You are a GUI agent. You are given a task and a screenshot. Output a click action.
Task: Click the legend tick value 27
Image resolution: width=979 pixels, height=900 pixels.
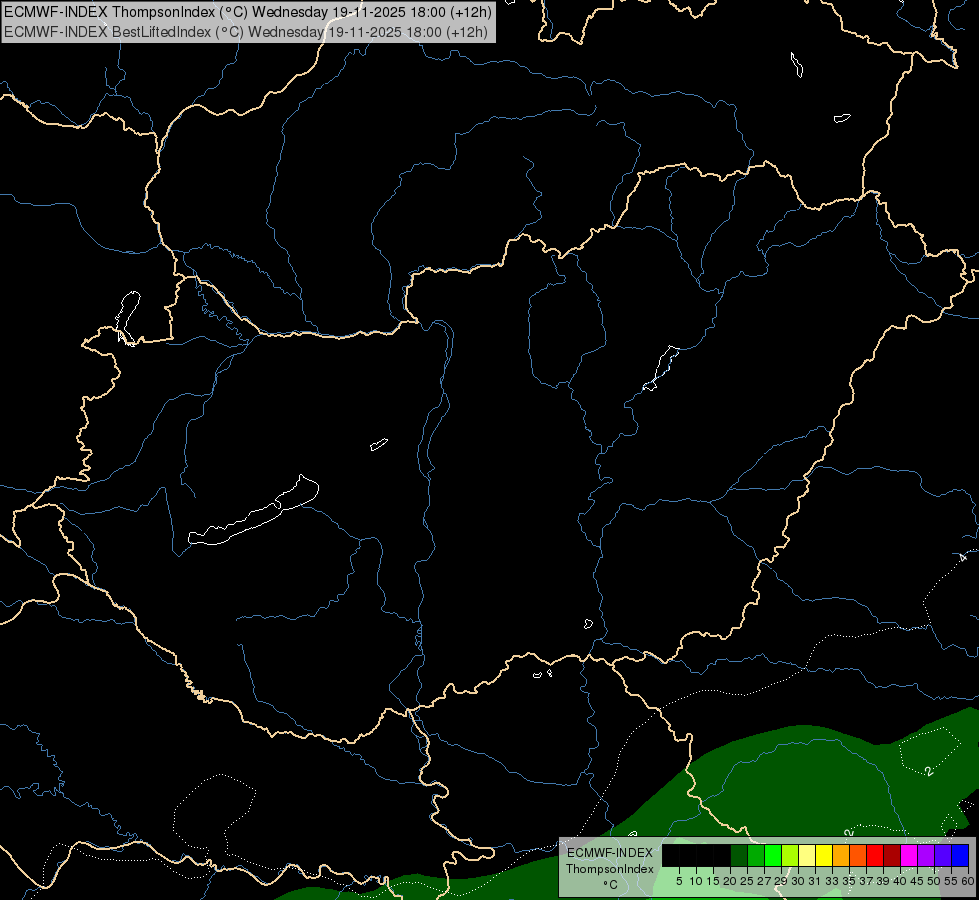tap(764, 881)
